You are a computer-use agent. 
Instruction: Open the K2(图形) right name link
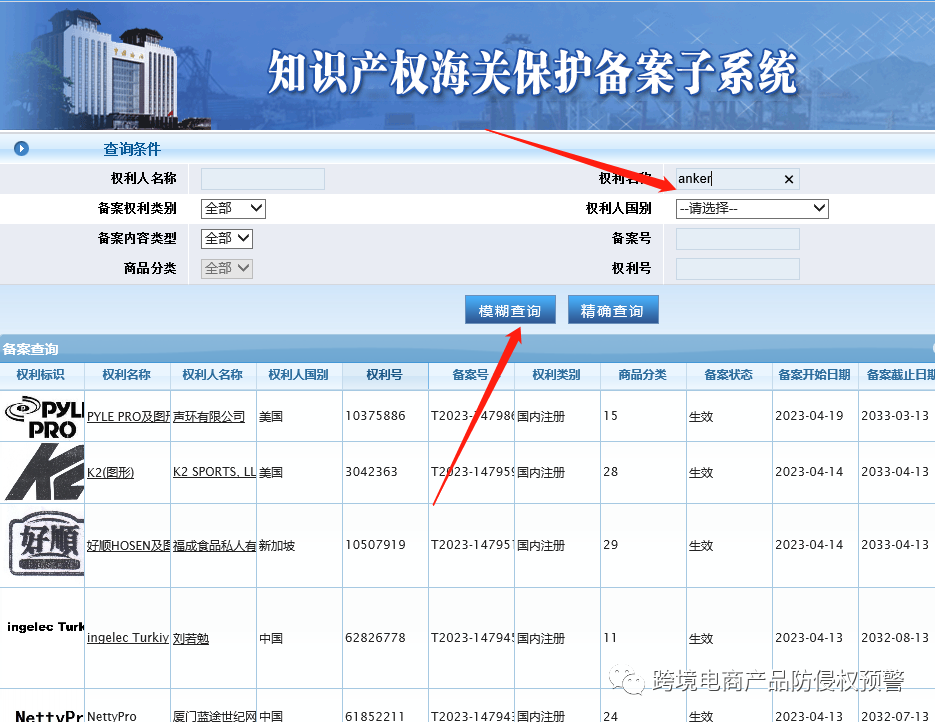(110, 473)
